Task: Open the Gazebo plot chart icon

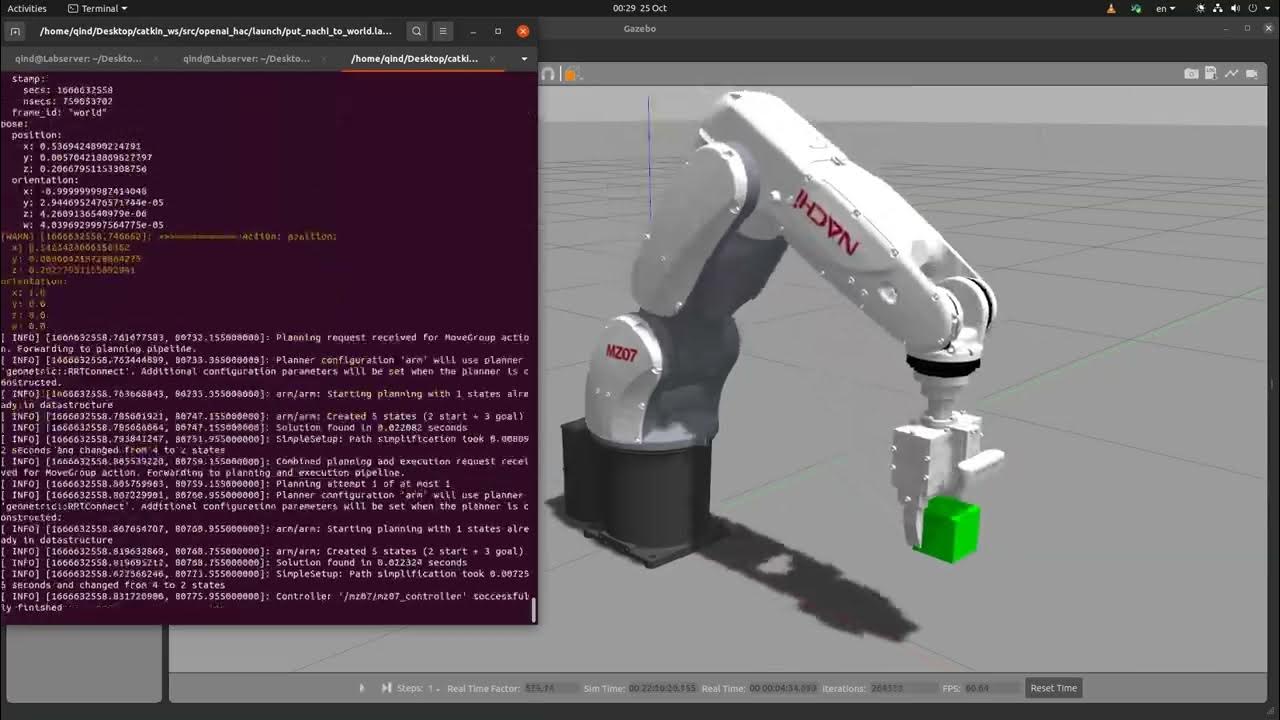Action: click(x=1231, y=74)
